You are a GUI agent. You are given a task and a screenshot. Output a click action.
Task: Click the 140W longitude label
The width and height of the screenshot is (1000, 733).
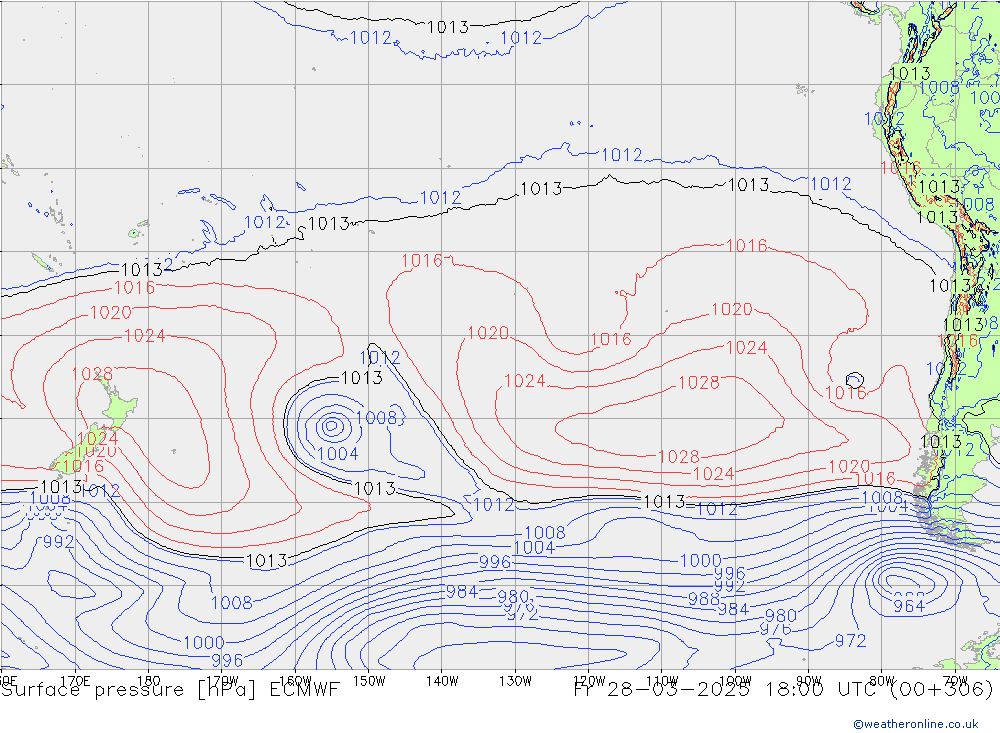click(442, 681)
